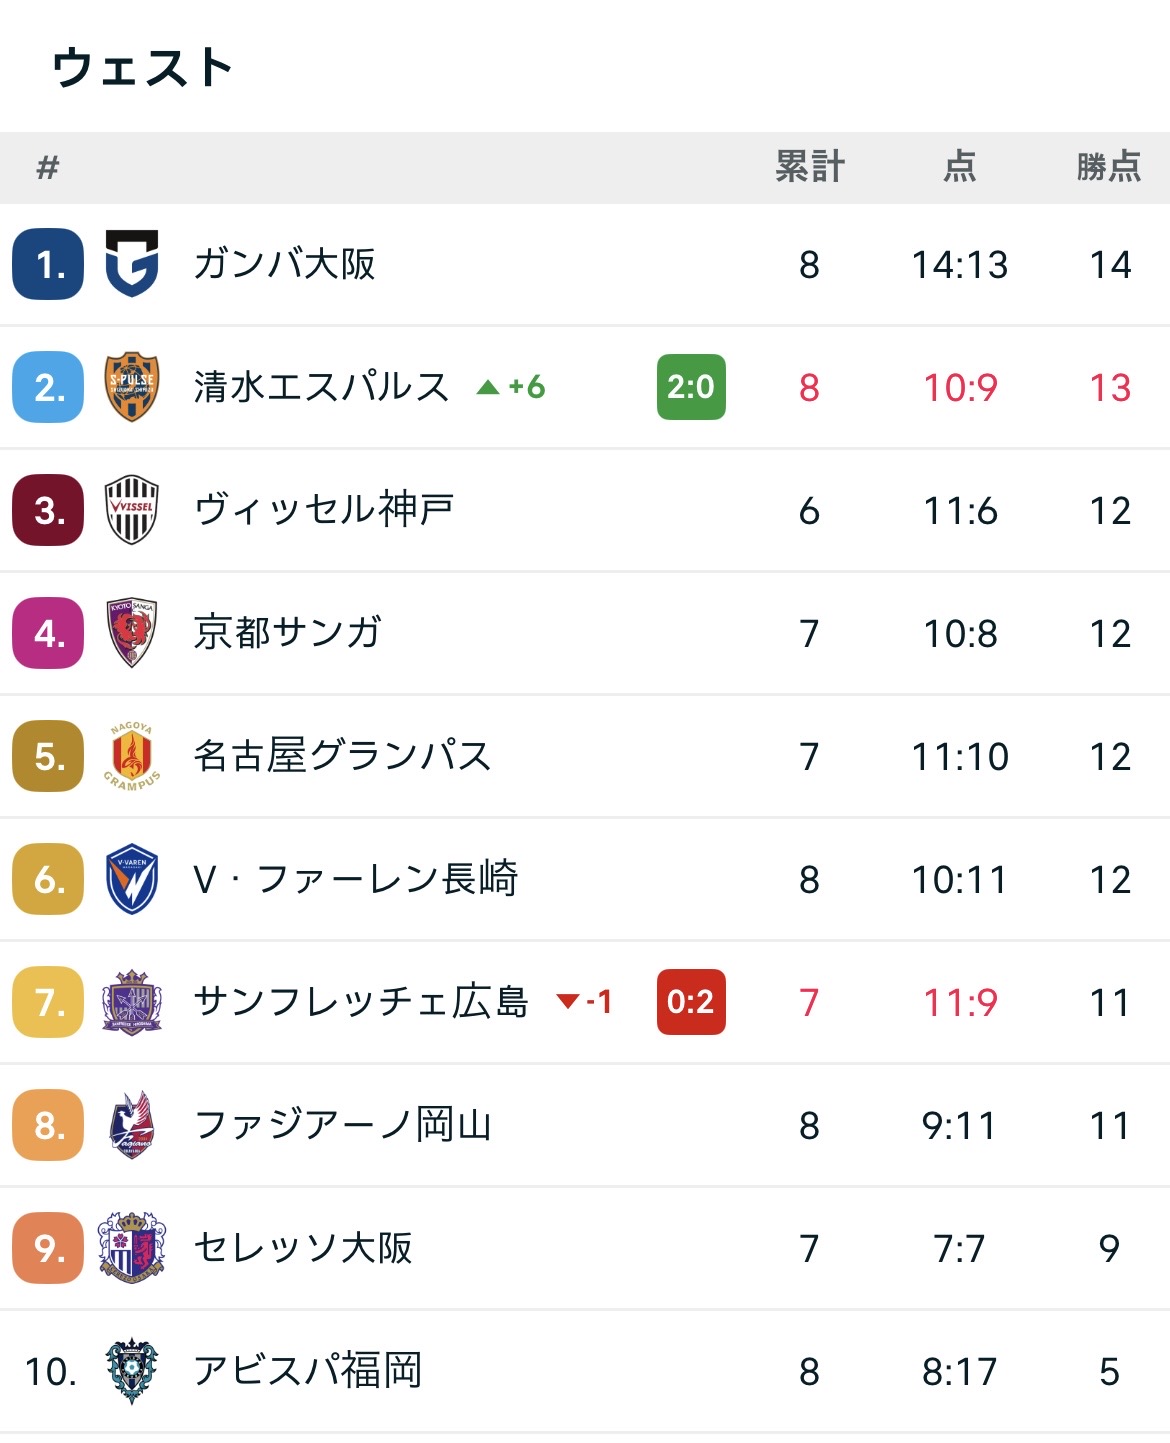Sort by the 累計 column header
This screenshot has height=1443, width=1170.
click(x=810, y=166)
